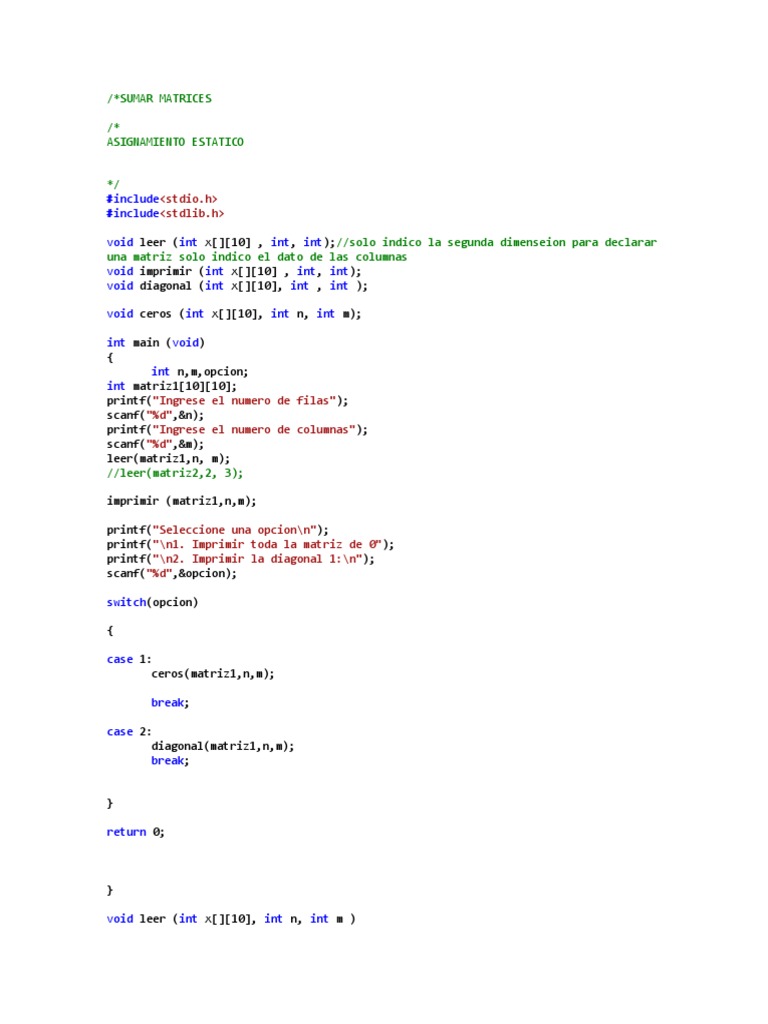Click the line 'return 0;'
Image resolution: width=768 pixels, height=1024 pixels.
click(x=136, y=832)
